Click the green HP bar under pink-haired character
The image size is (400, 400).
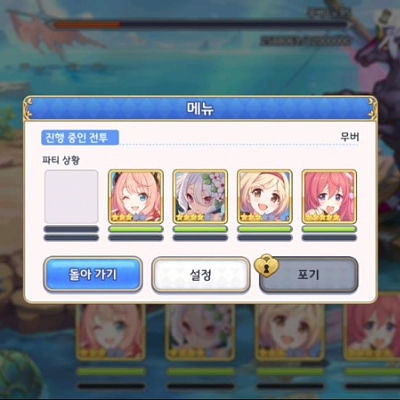point(136,229)
